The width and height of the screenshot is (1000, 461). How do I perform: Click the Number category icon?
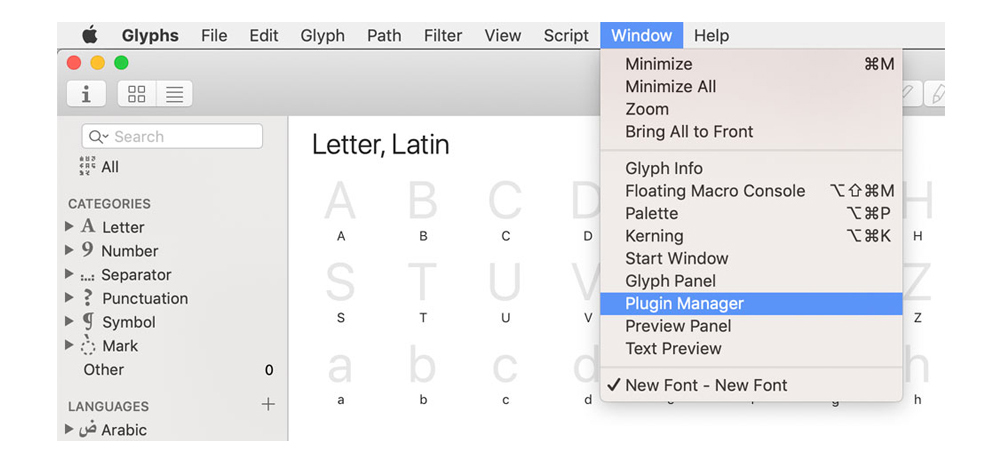(x=87, y=250)
